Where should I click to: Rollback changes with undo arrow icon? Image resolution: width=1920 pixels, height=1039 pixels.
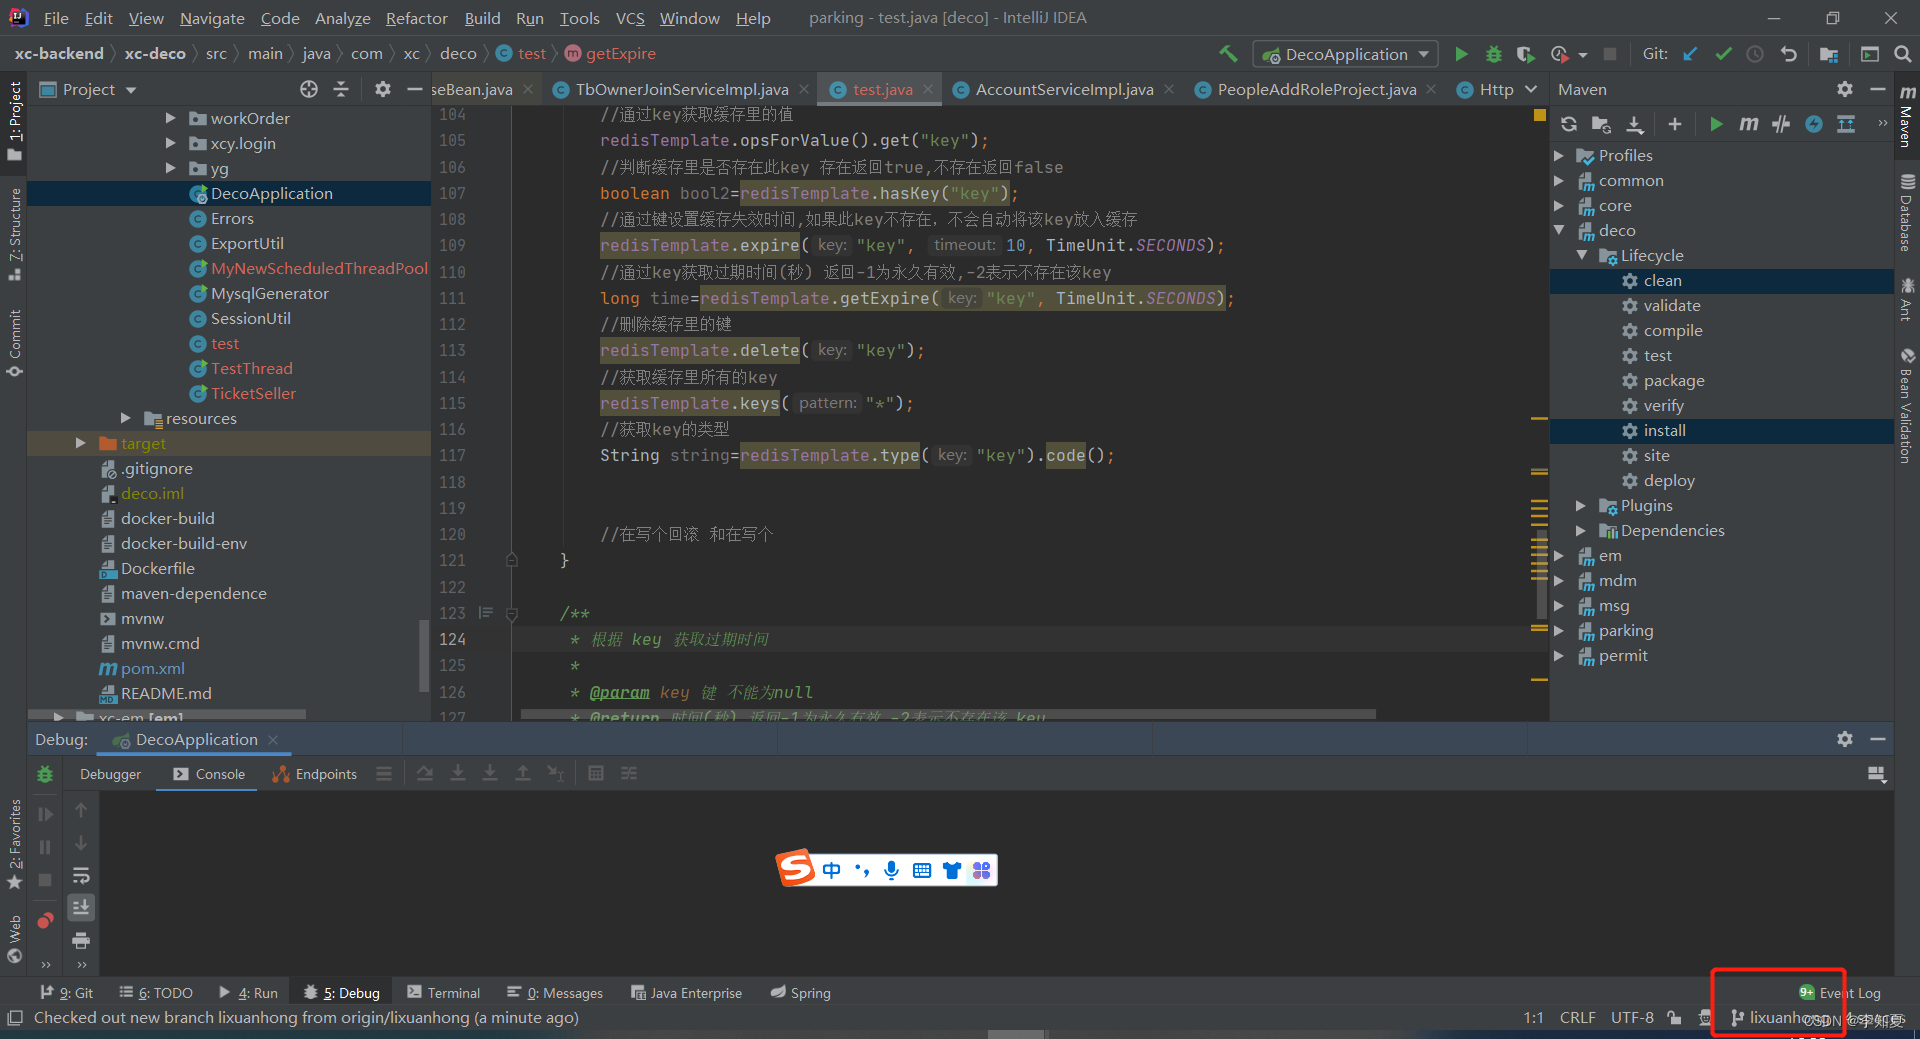[1788, 54]
